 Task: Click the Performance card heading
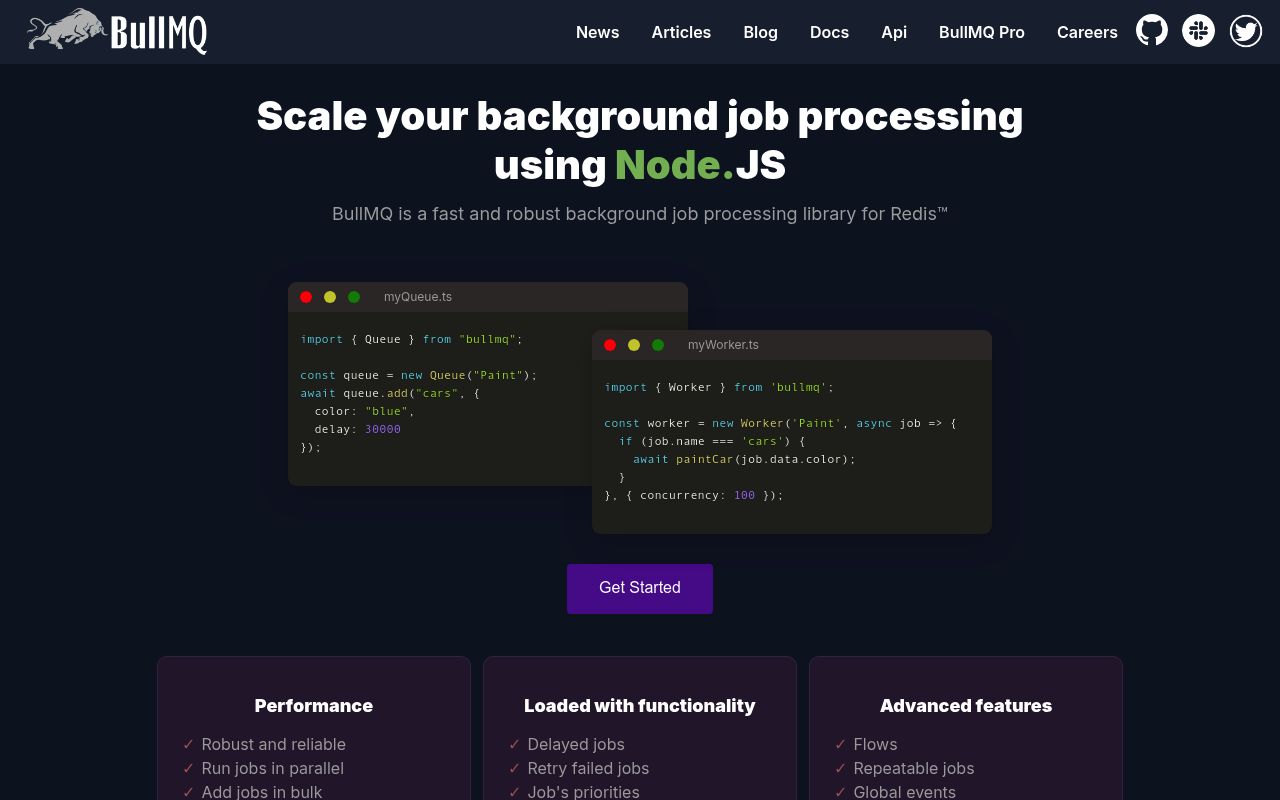[314, 706]
